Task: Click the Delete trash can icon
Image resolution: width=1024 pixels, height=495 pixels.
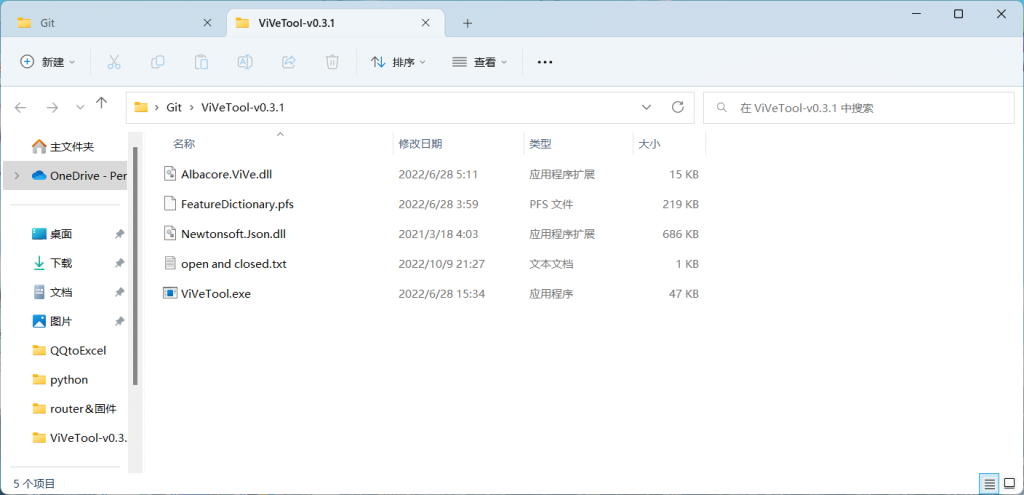Action: (332, 62)
